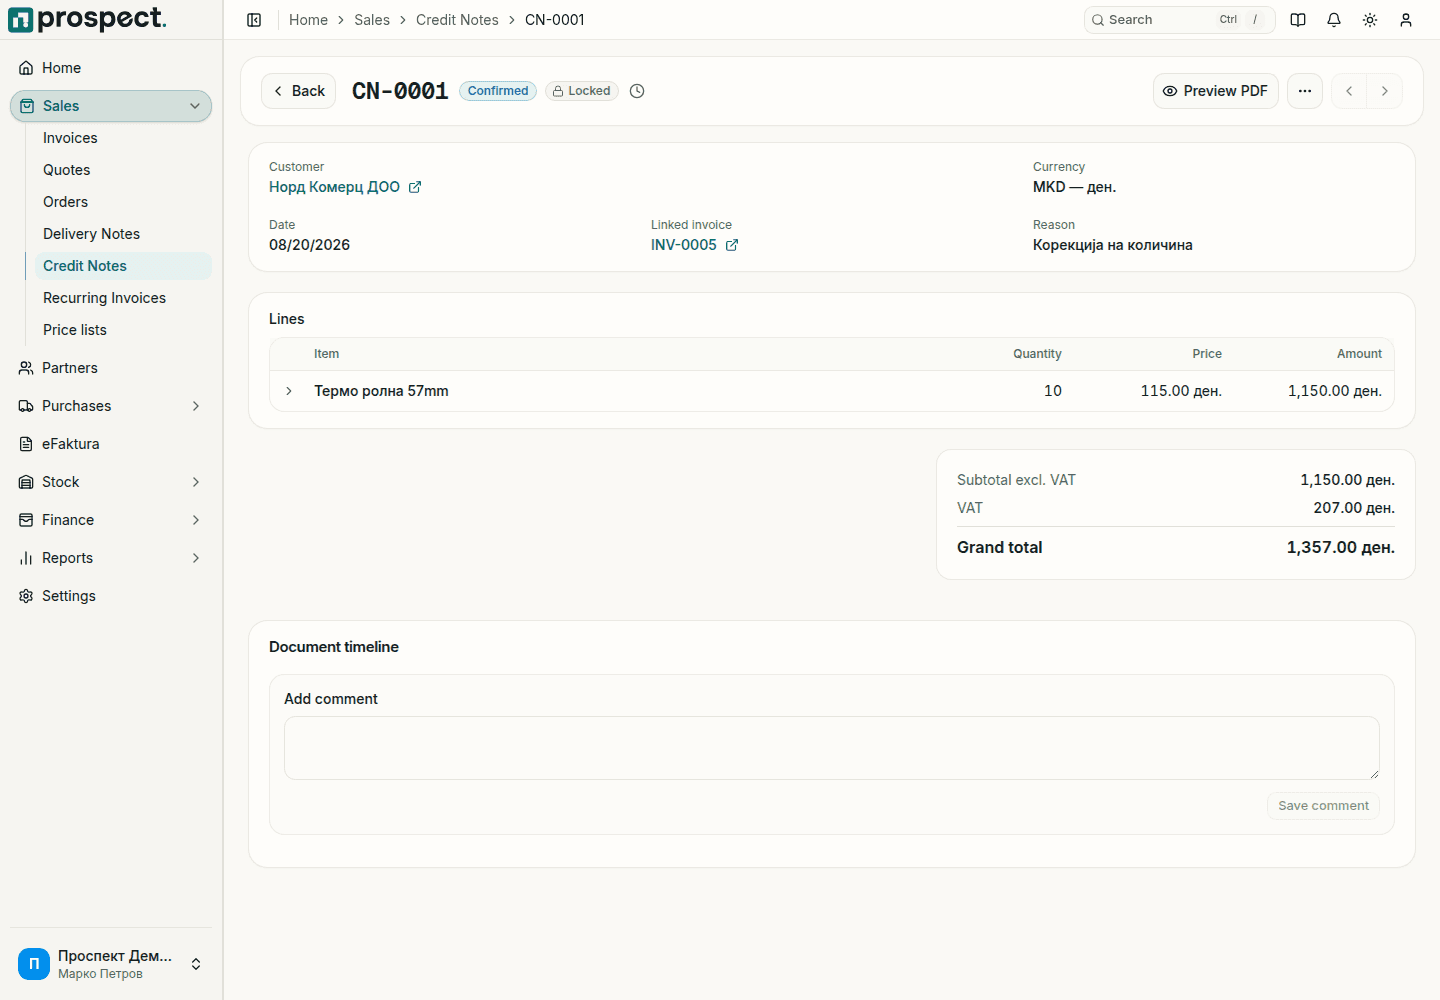Click the Settings sidebar item
This screenshot has height=1000, width=1440.
[x=111, y=596]
